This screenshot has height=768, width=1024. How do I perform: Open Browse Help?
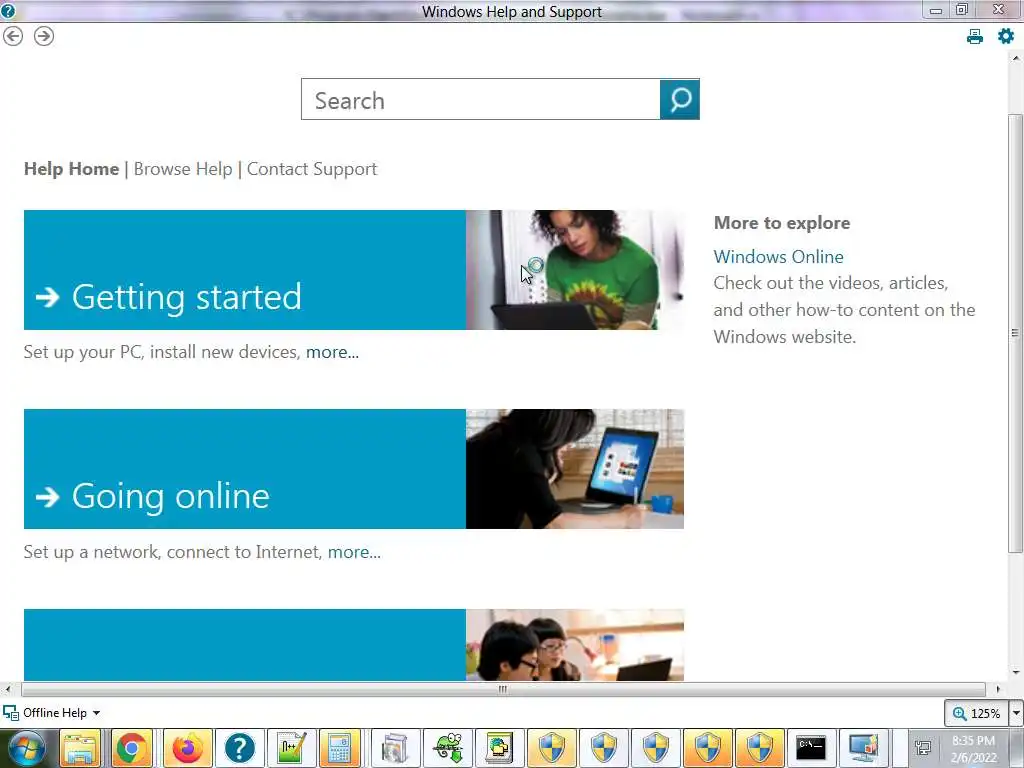(183, 168)
